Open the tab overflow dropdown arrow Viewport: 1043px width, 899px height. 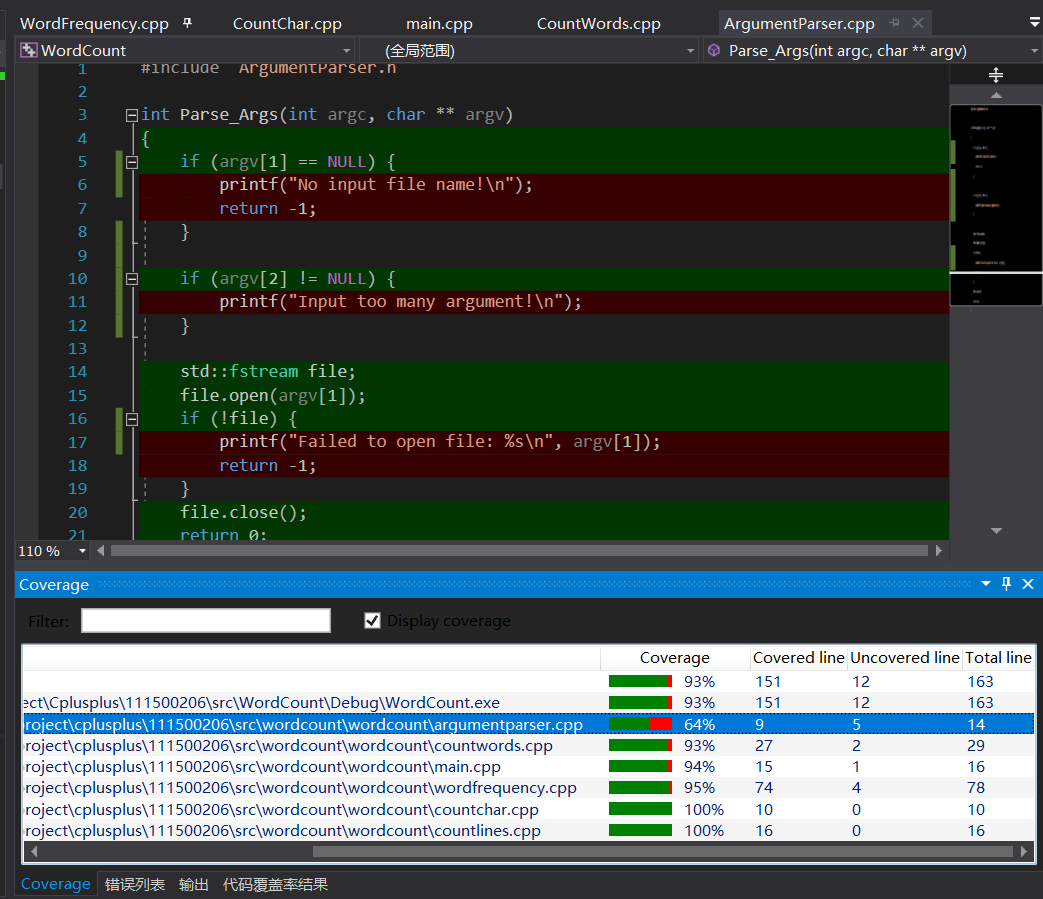pos(1034,22)
